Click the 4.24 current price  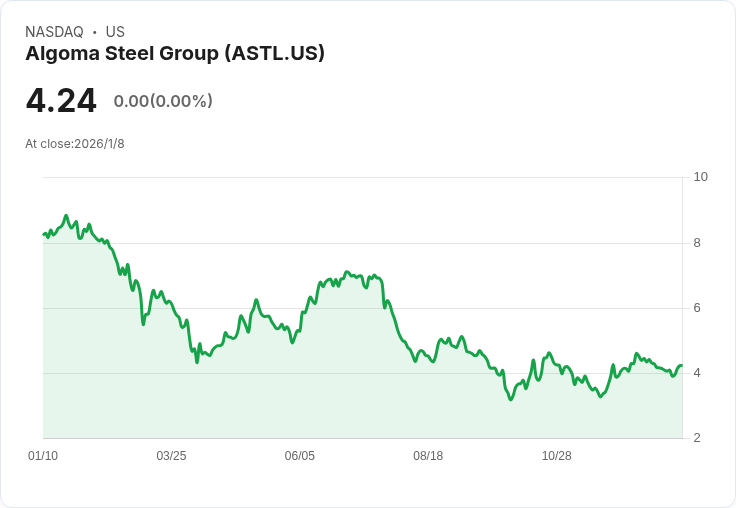61,101
